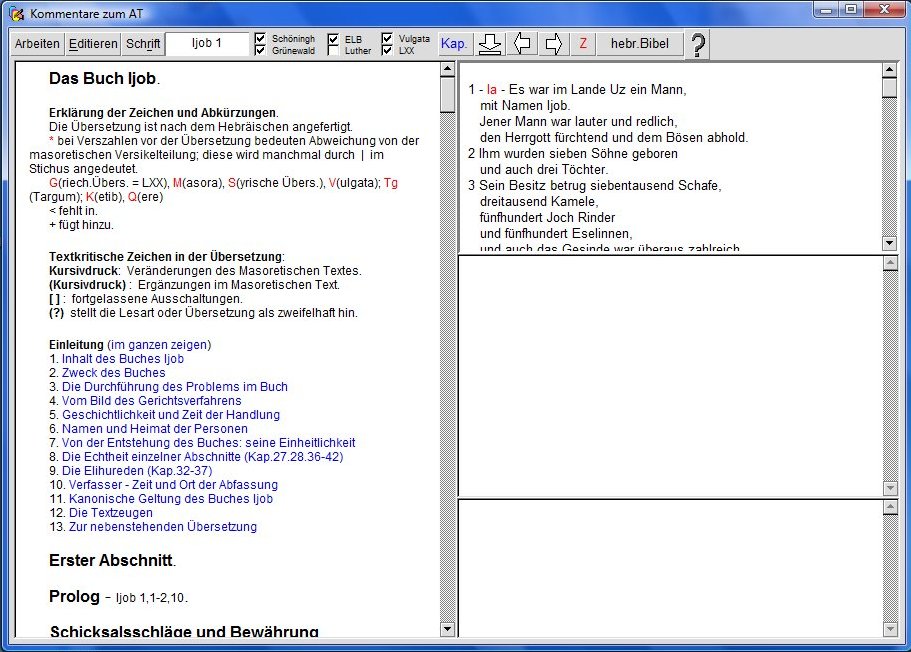Click the line 'dreitausend Kamele'
This screenshot has height=652, width=911.
tap(539, 202)
